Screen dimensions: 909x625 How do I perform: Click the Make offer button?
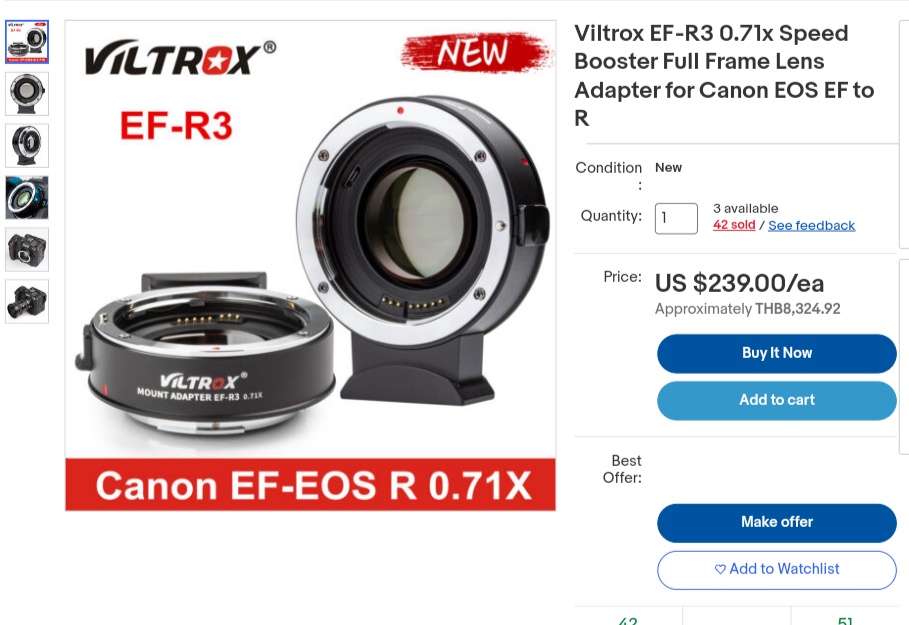[777, 523]
